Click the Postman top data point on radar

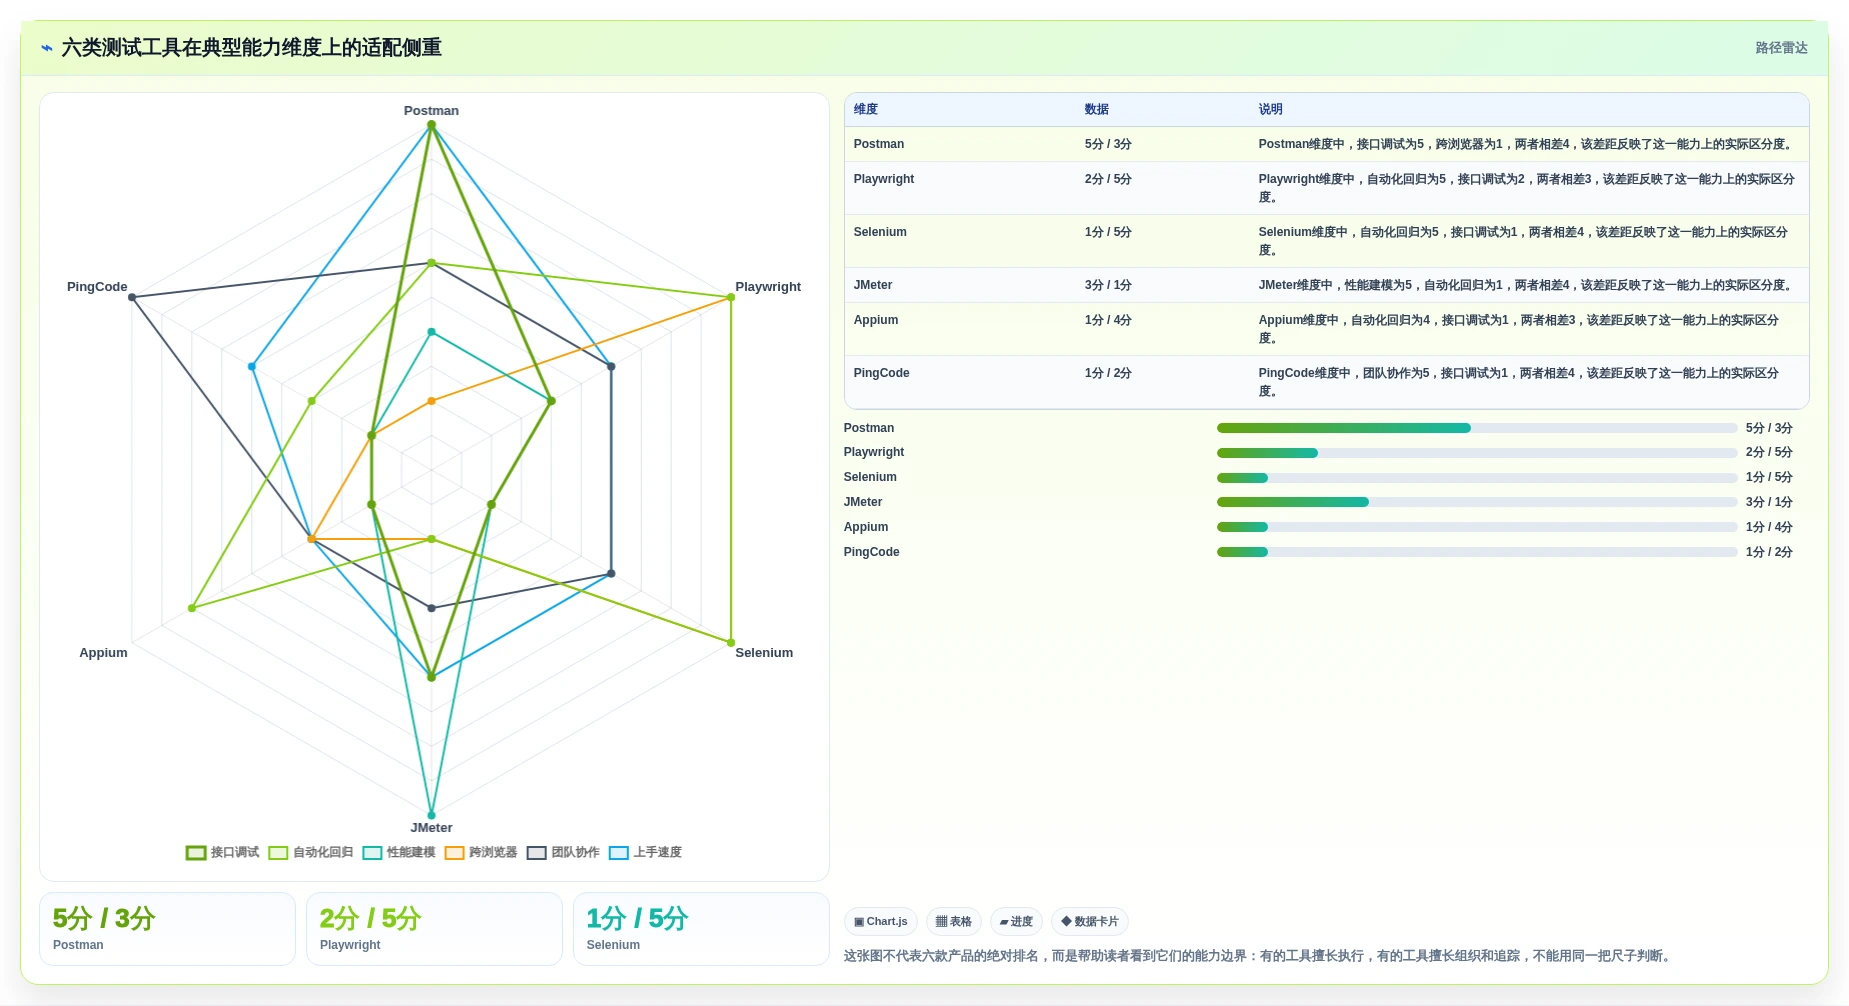tap(431, 125)
